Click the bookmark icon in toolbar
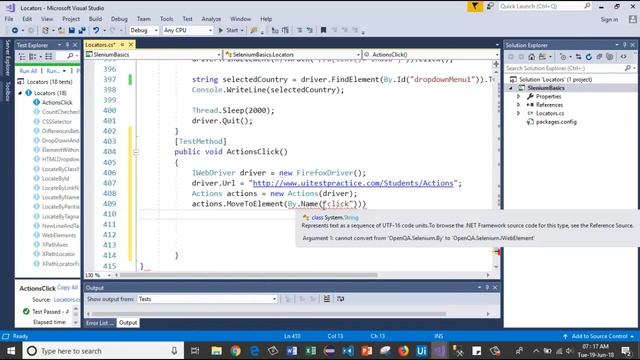Screen dimensions: 640x360 pos(323,30)
